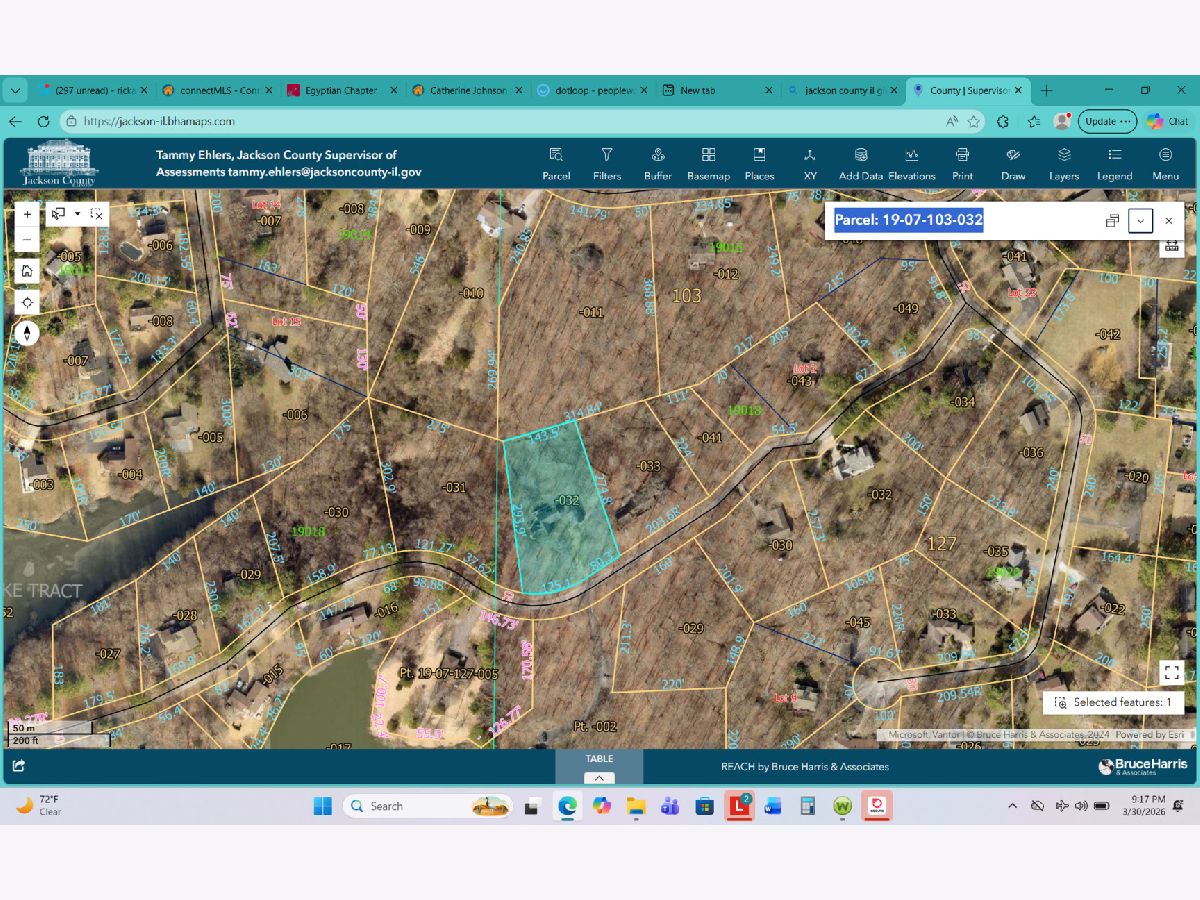Open the Menu in the toolbar
1200x900 pixels.
click(x=1165, y=163)
